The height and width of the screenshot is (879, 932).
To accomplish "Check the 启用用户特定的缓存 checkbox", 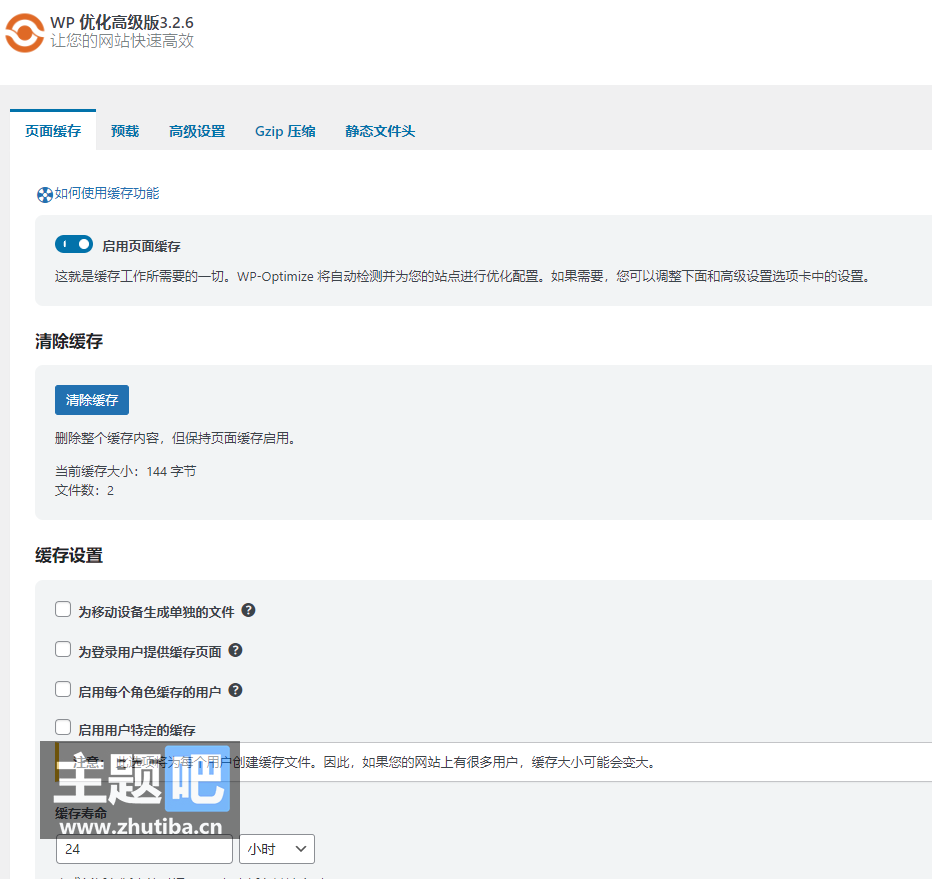I will pyautogui.click(x=63, y=728).
